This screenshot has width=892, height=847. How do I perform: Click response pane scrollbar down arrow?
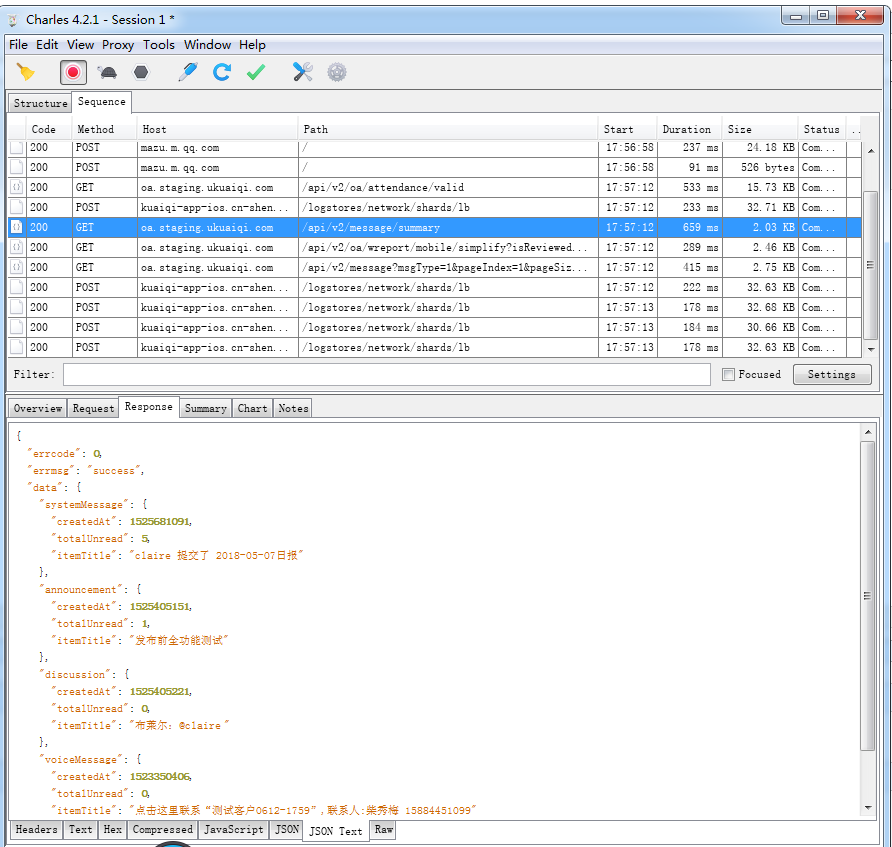pyautogui.click(x=868, y=808)
